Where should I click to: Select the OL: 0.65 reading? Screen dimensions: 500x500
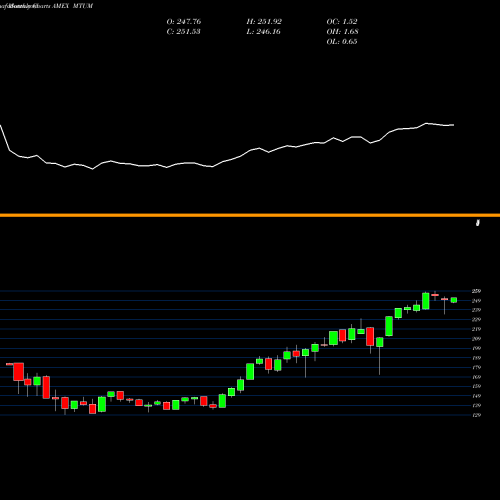pyautogui.click(x=342, y=42)
